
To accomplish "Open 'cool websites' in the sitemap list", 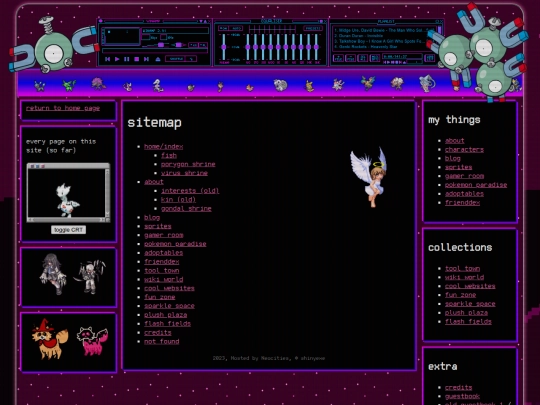I will point(169,288).
